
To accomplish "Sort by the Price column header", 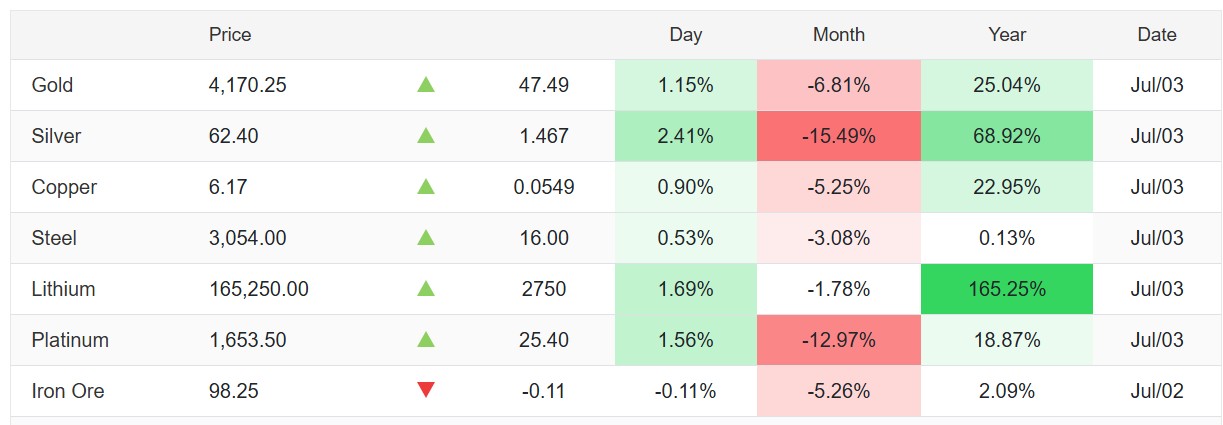I will [230, 34].
